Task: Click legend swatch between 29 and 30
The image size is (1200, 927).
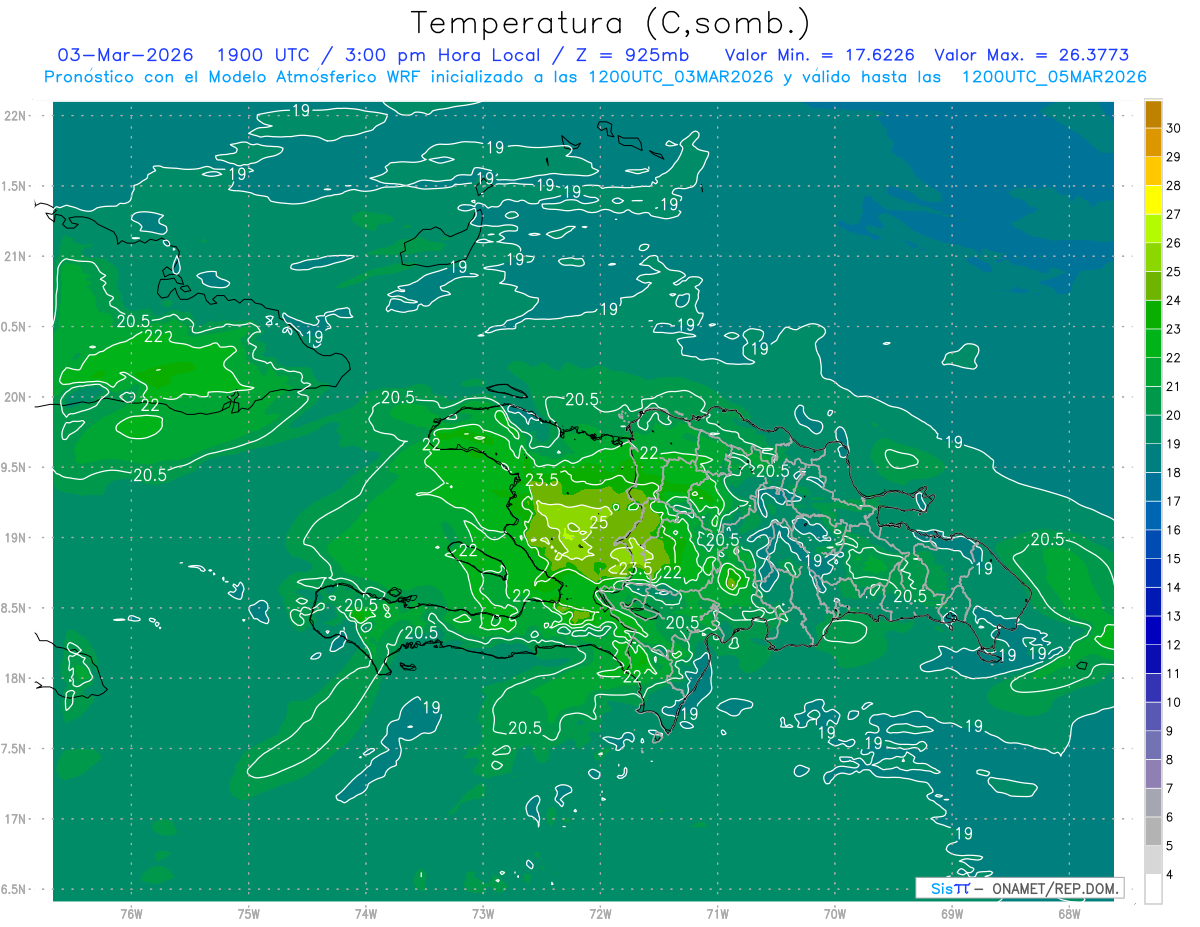Action: pos(1153,143)
